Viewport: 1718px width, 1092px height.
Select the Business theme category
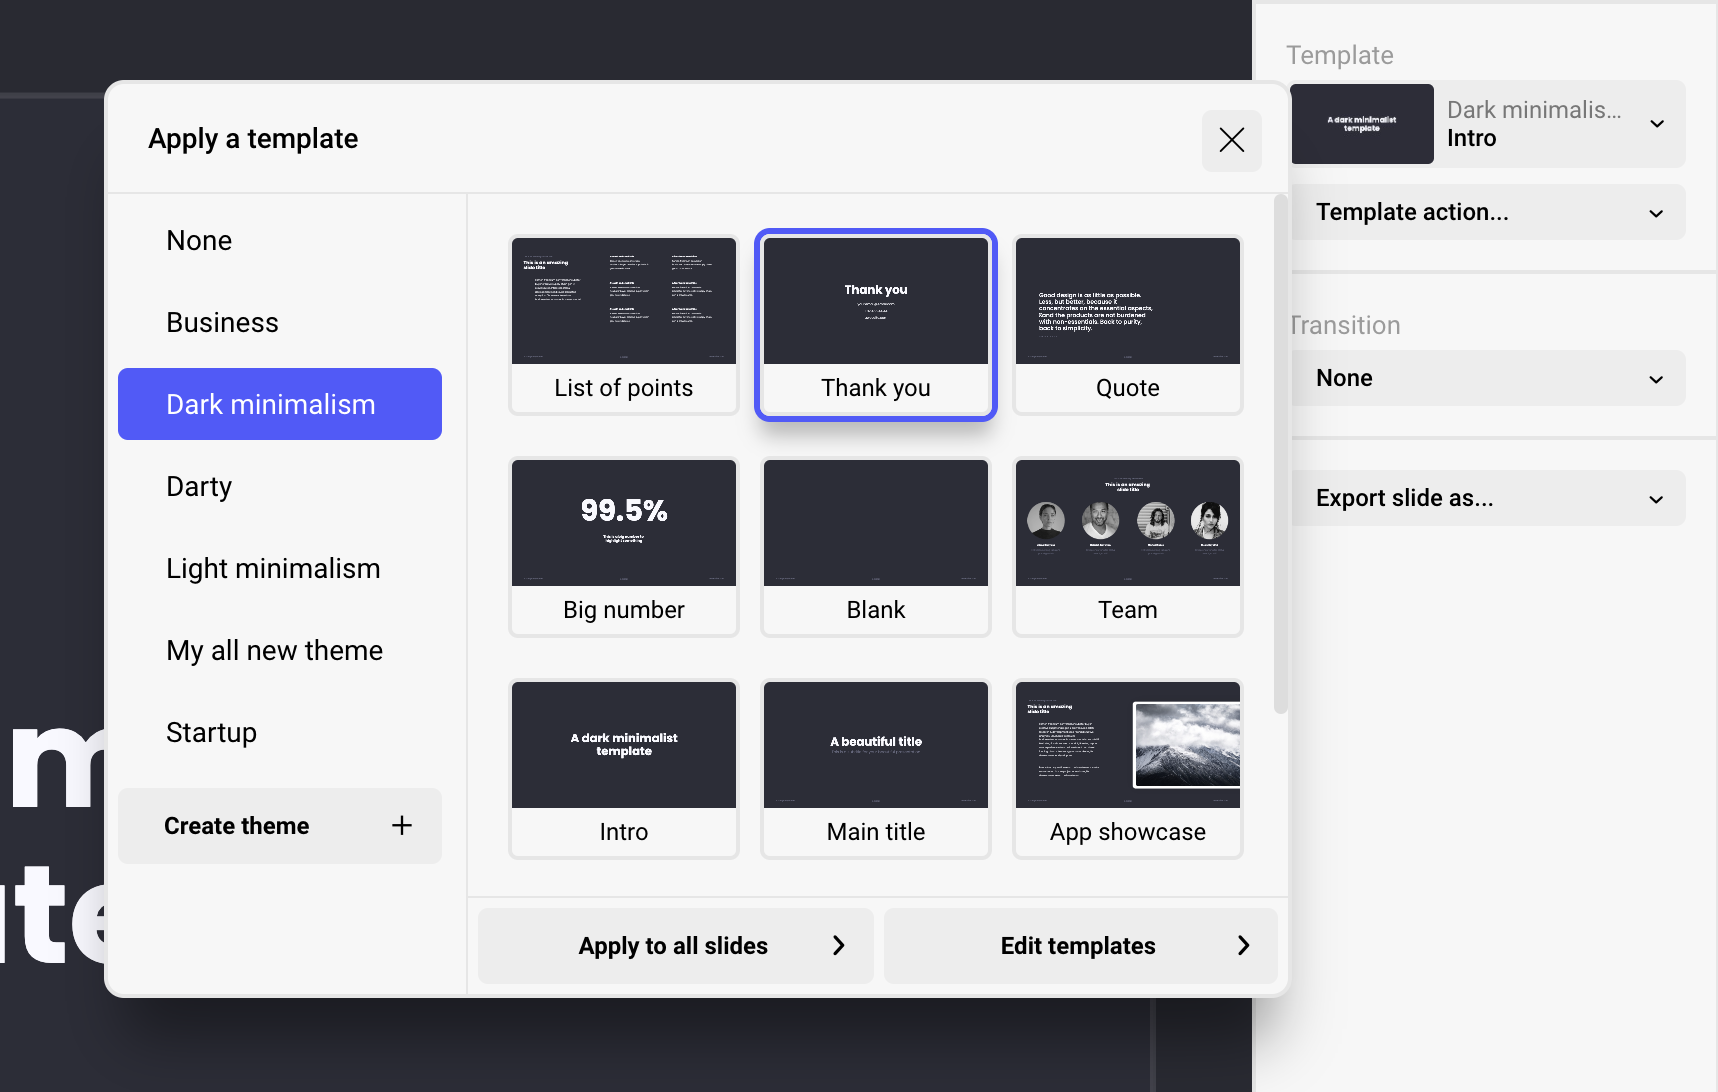222,322
